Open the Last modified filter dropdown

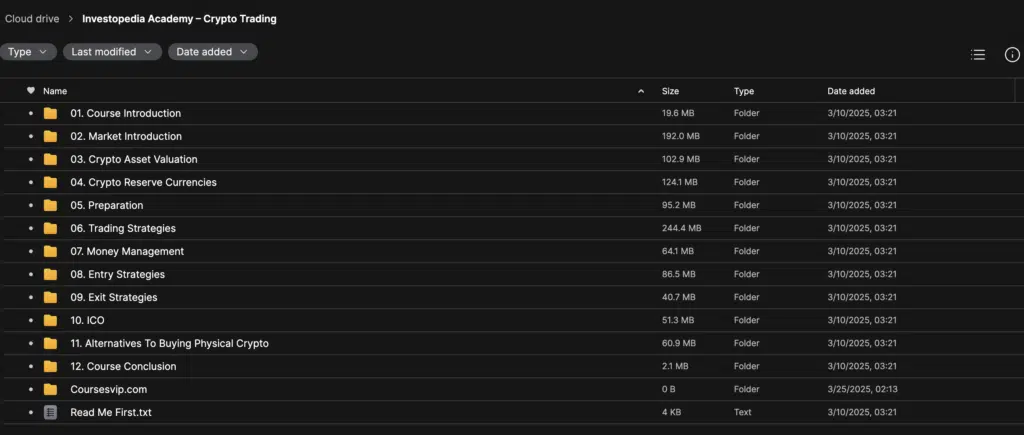112,52
